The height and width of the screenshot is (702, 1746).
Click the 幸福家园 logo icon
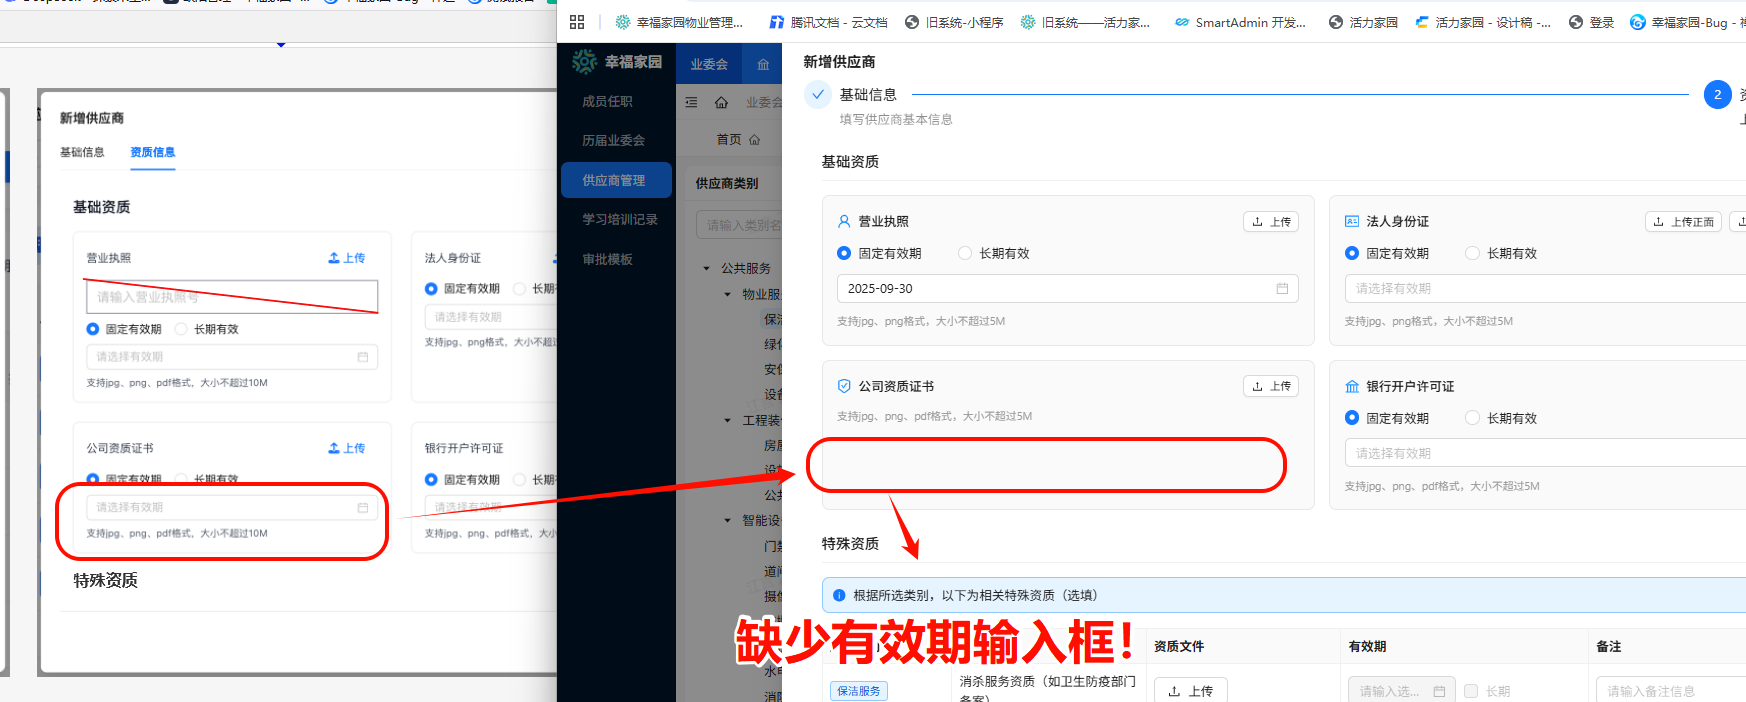pyautogui.click(x=585, y=62)
